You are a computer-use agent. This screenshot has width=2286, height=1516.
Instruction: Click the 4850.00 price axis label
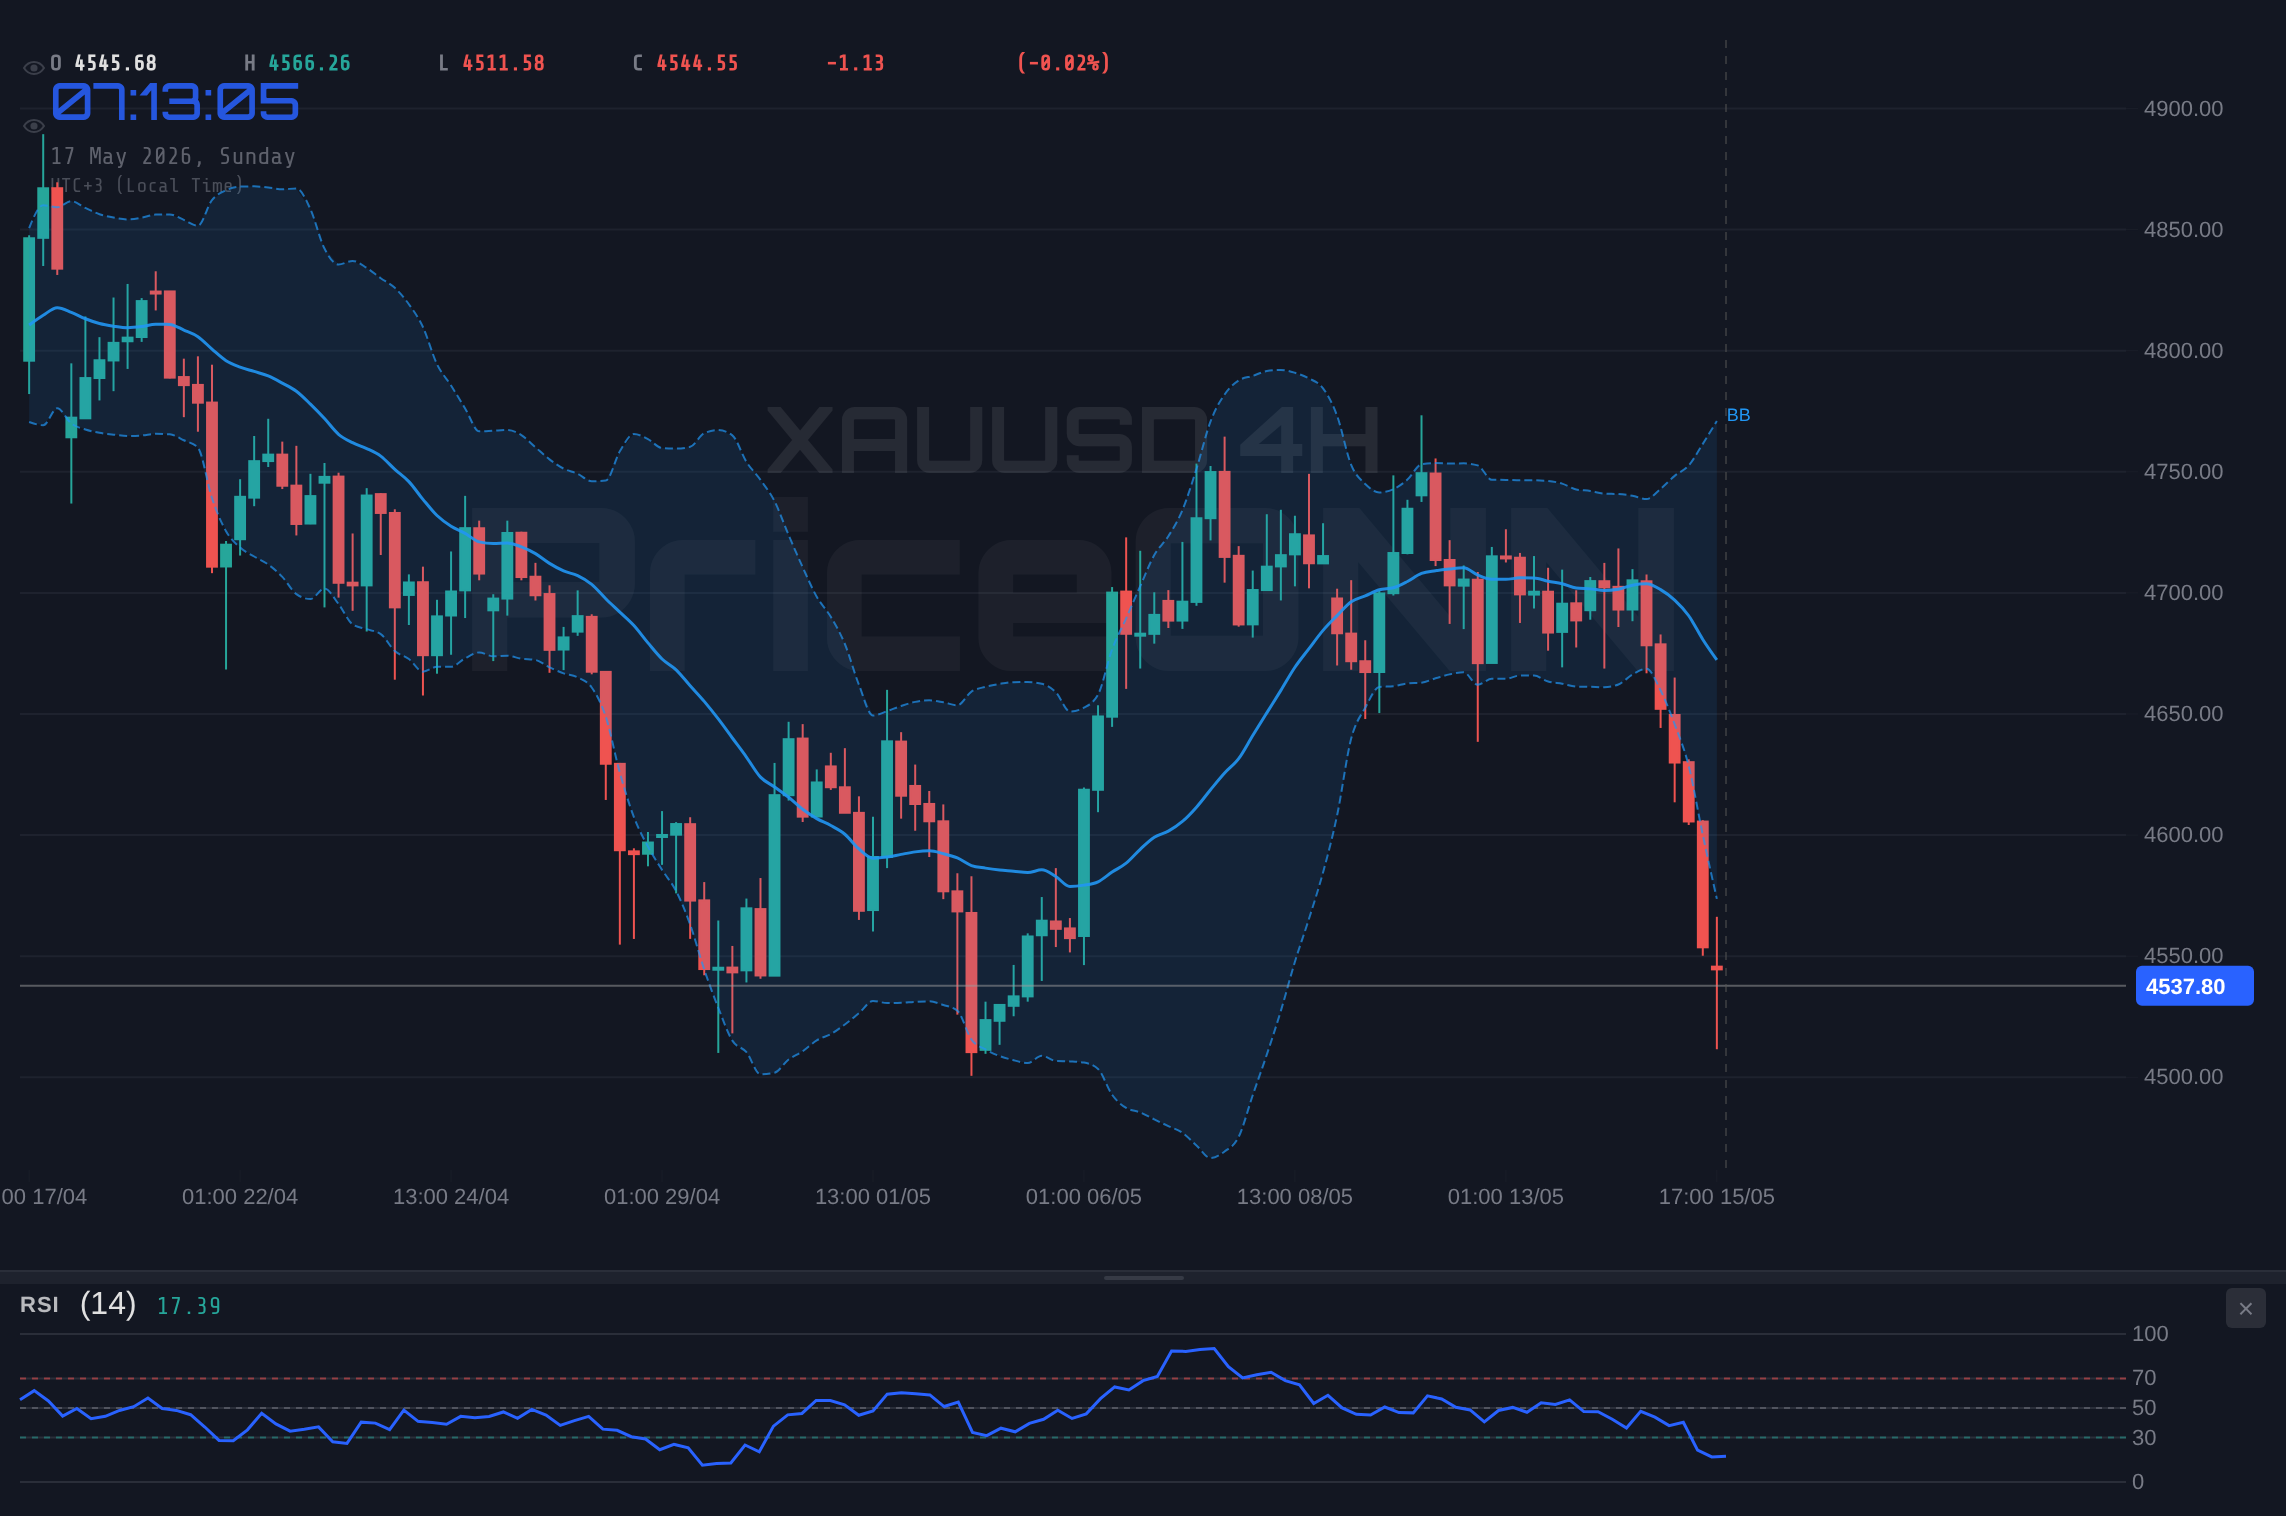pyautogui.click(x=2183, y=230)
